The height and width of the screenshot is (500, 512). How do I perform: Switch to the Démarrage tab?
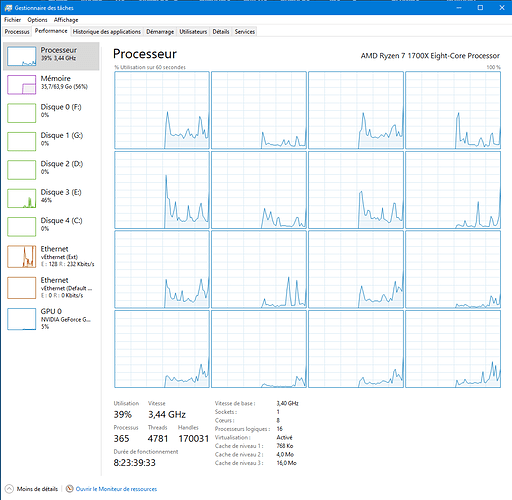click(x=160, y=32)
